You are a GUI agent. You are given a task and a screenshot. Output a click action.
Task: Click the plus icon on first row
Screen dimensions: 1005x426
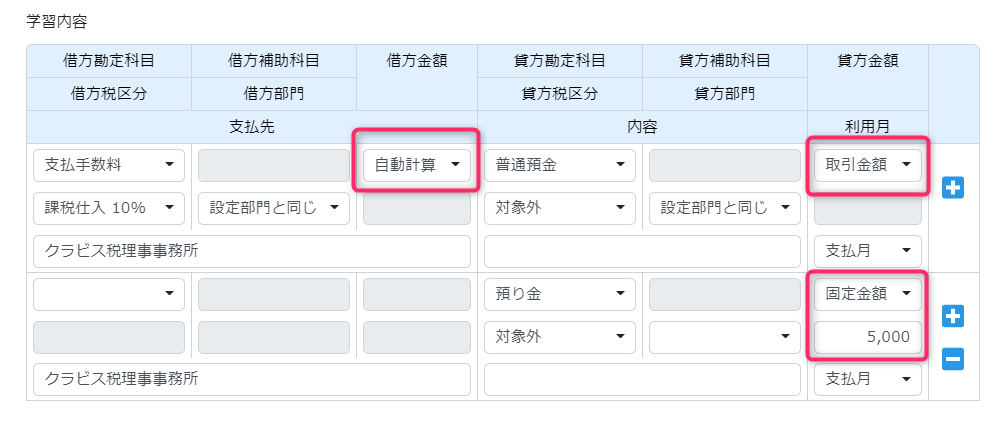pos(953,188)
